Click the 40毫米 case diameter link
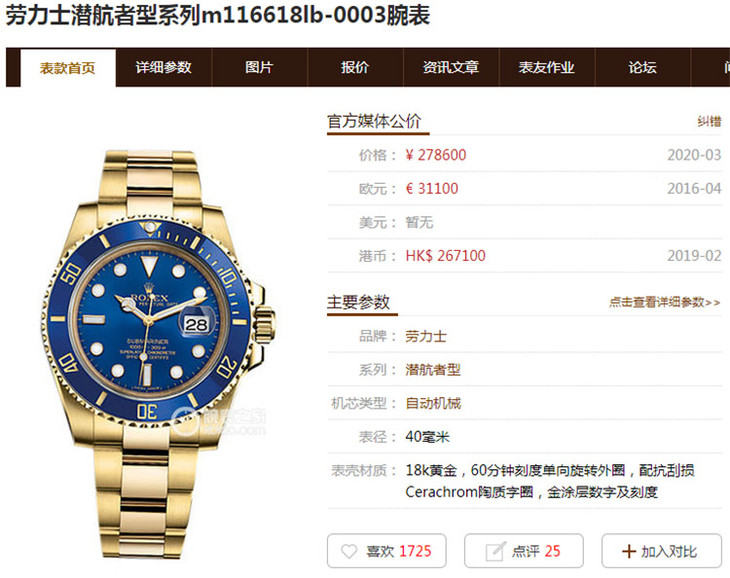This screenshot has height=578, width=730. (x=427, y=437)
